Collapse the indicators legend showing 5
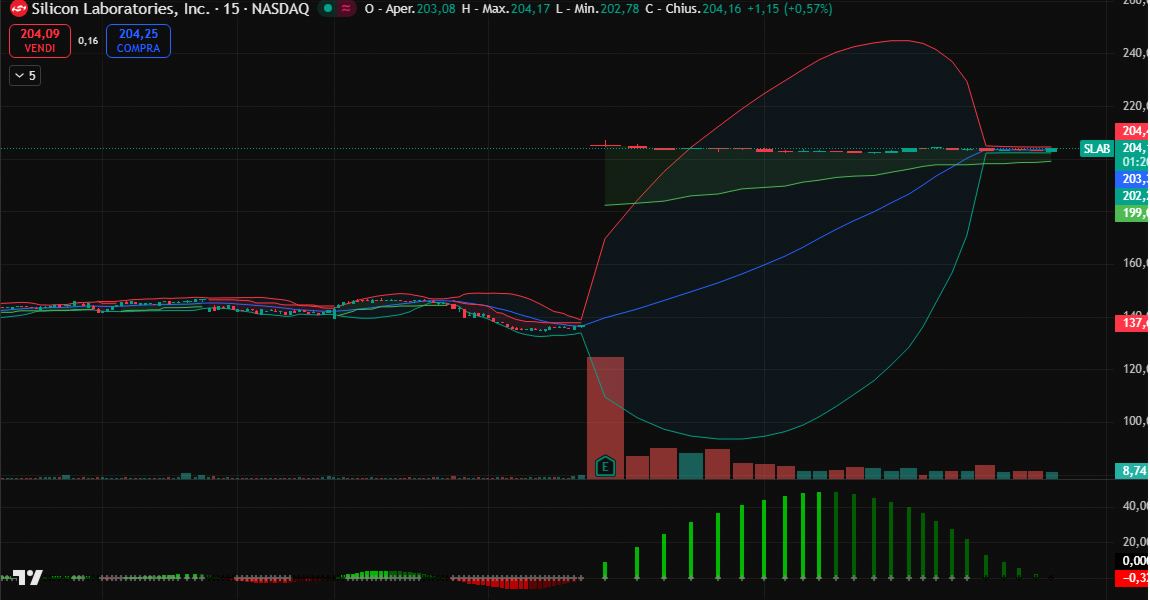Screen dimensions: 1150x600 point(25,76)
